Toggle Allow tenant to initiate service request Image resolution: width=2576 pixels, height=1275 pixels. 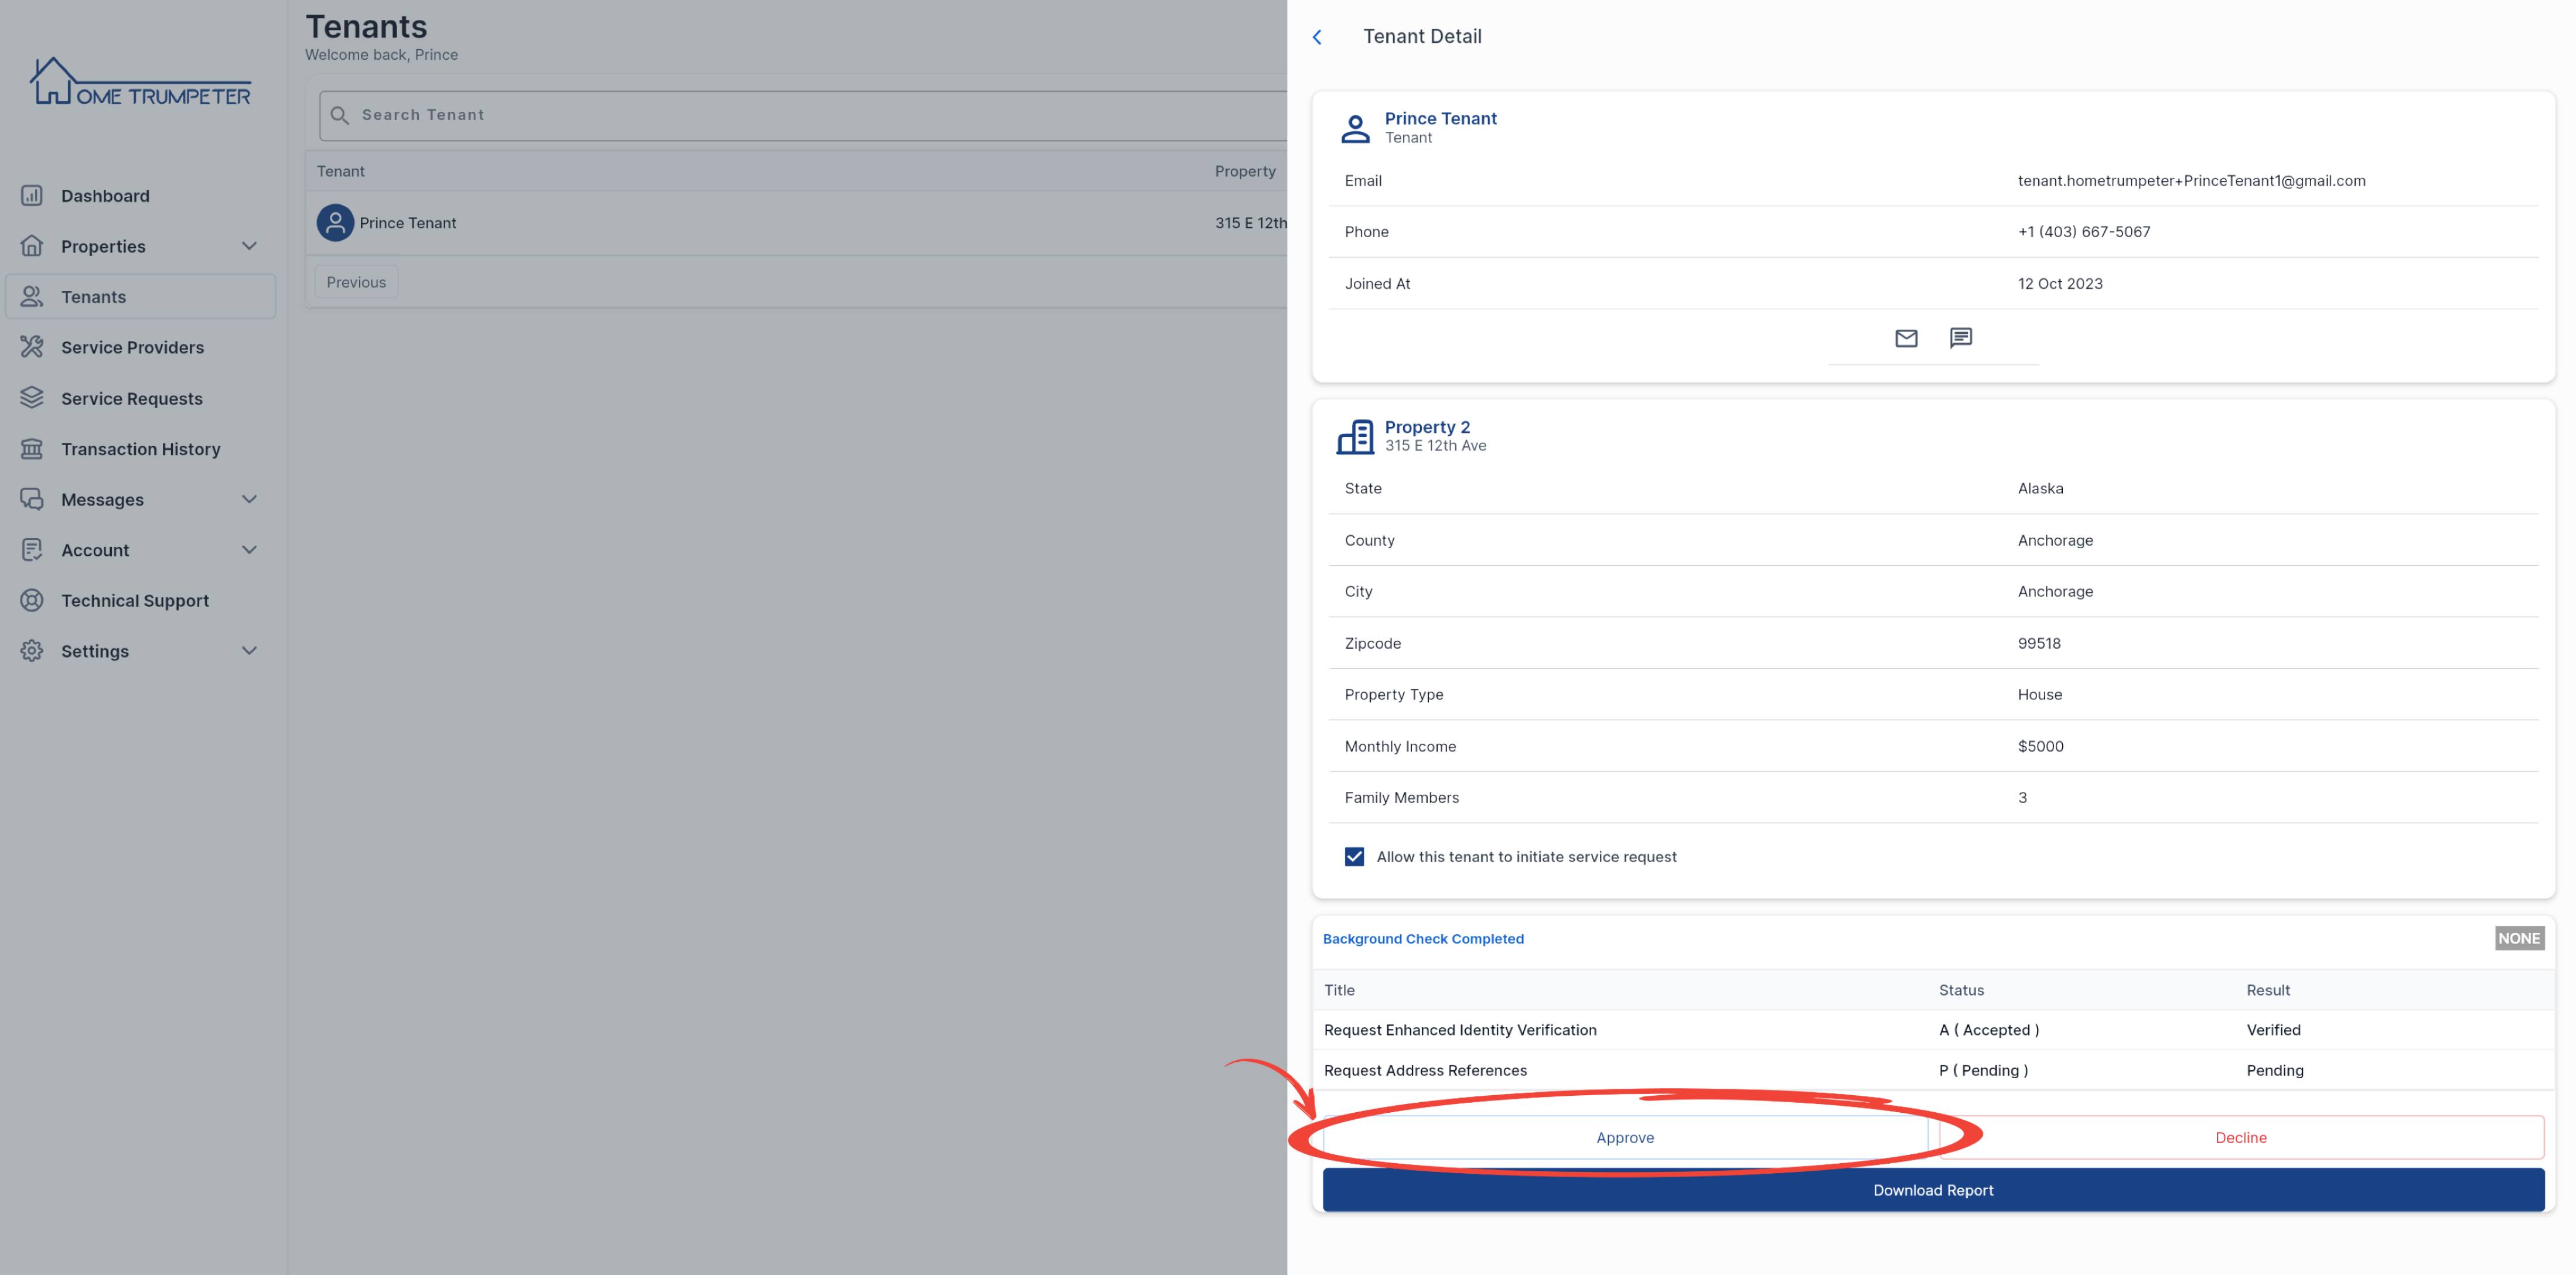(x=1354, y=857)
